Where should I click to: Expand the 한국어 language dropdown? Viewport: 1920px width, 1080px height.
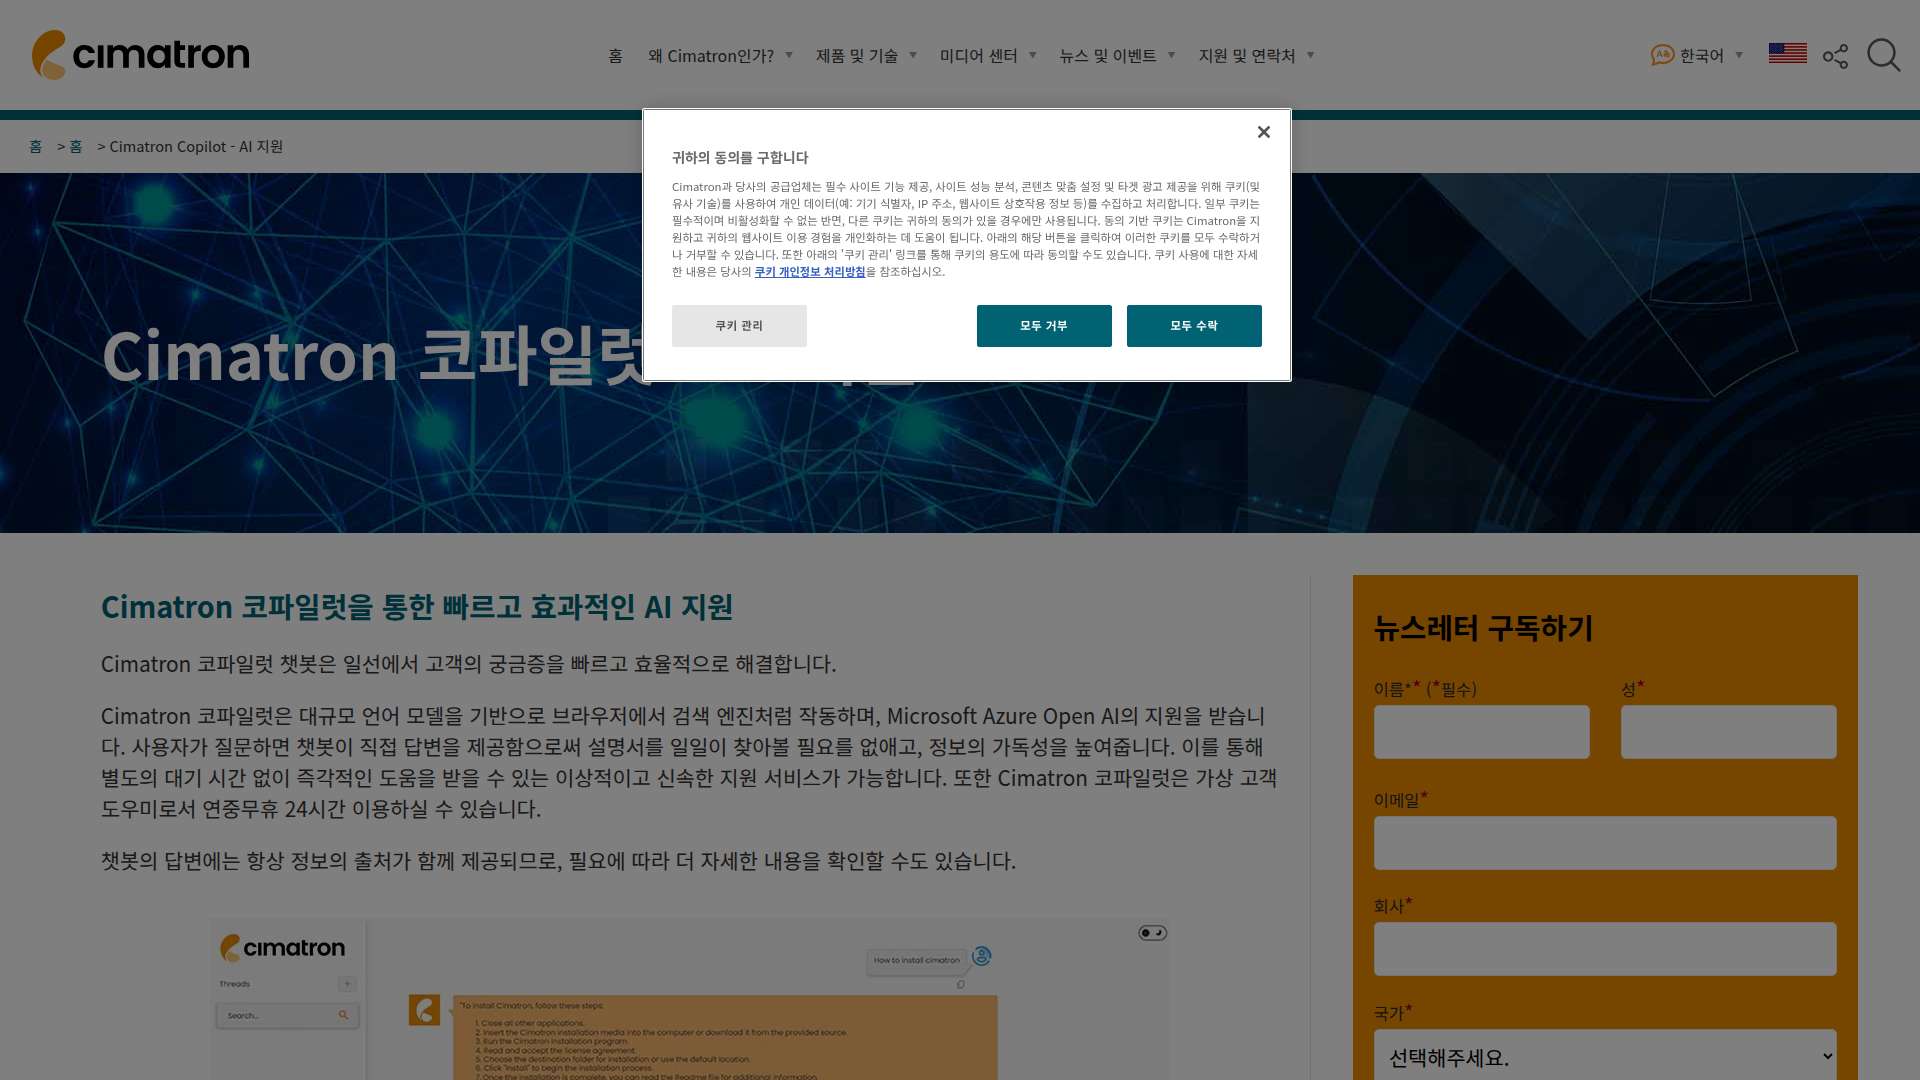coord(1739,56)
